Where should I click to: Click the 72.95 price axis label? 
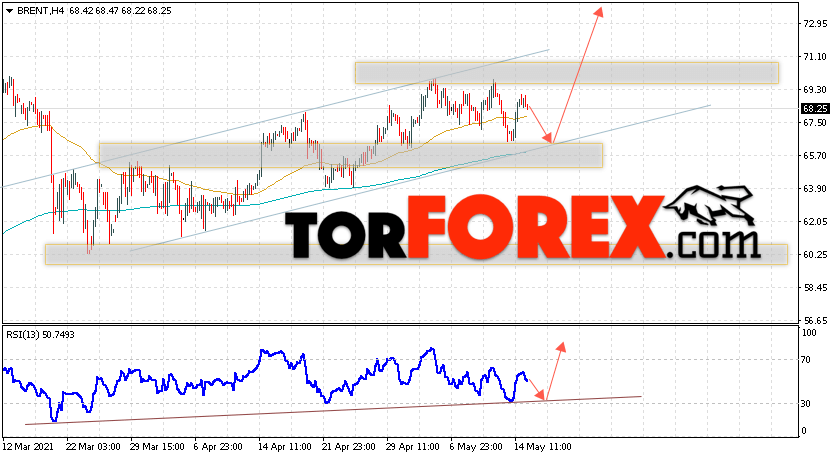tap(816, 24)
